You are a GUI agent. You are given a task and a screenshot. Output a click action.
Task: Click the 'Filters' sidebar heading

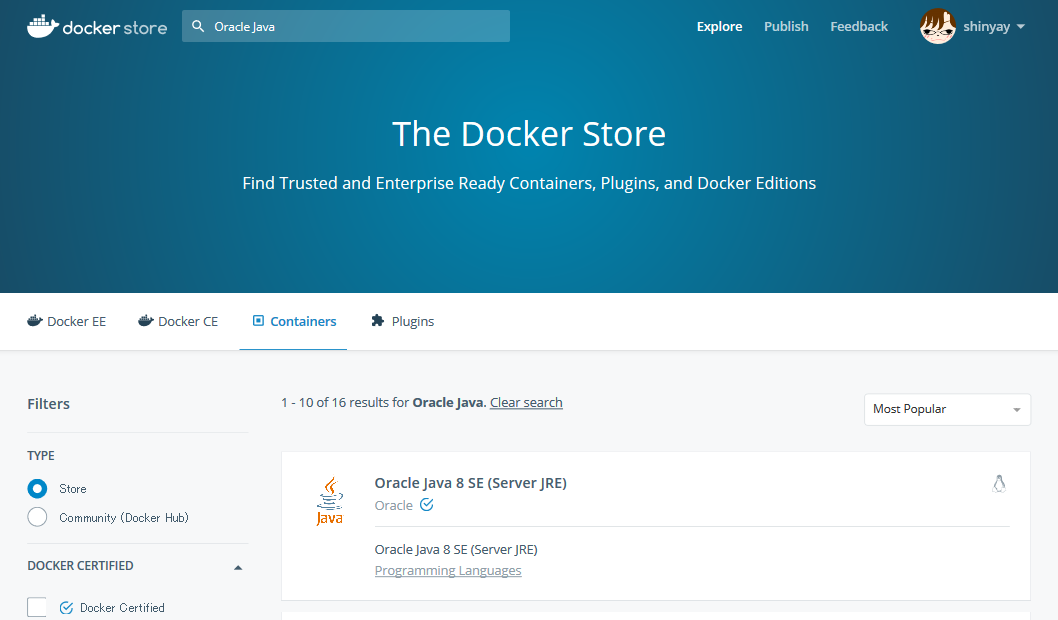[x=49, y=404]
